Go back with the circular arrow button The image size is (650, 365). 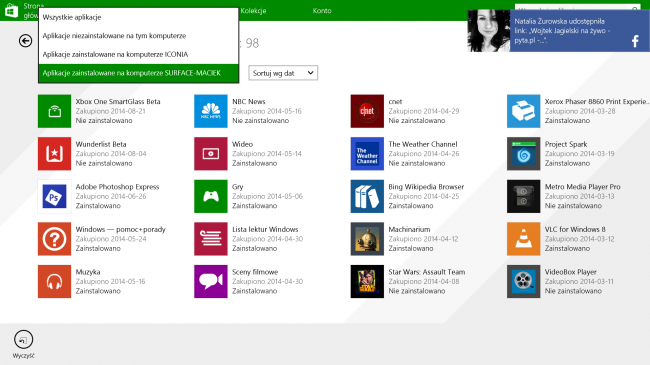click(x=25, y=41)
